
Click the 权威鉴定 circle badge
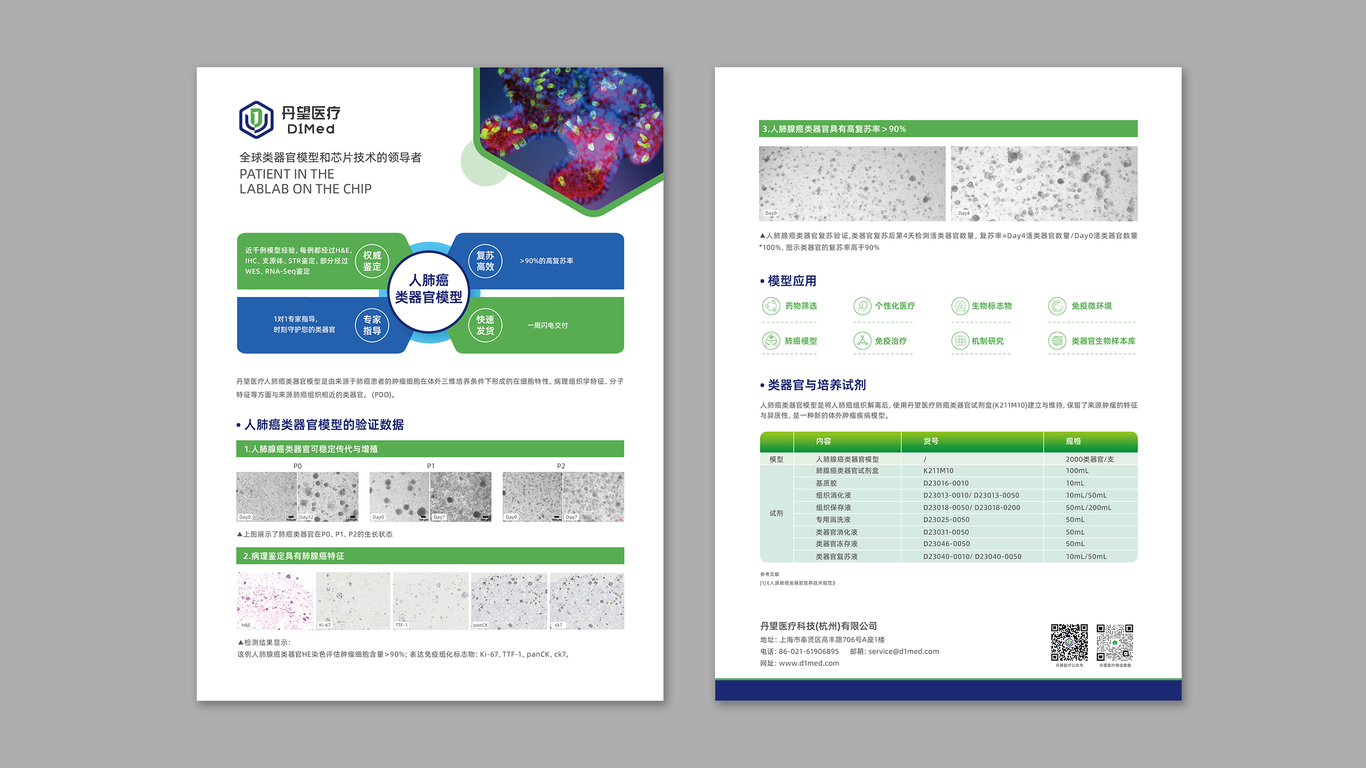(x=372, y=261)
